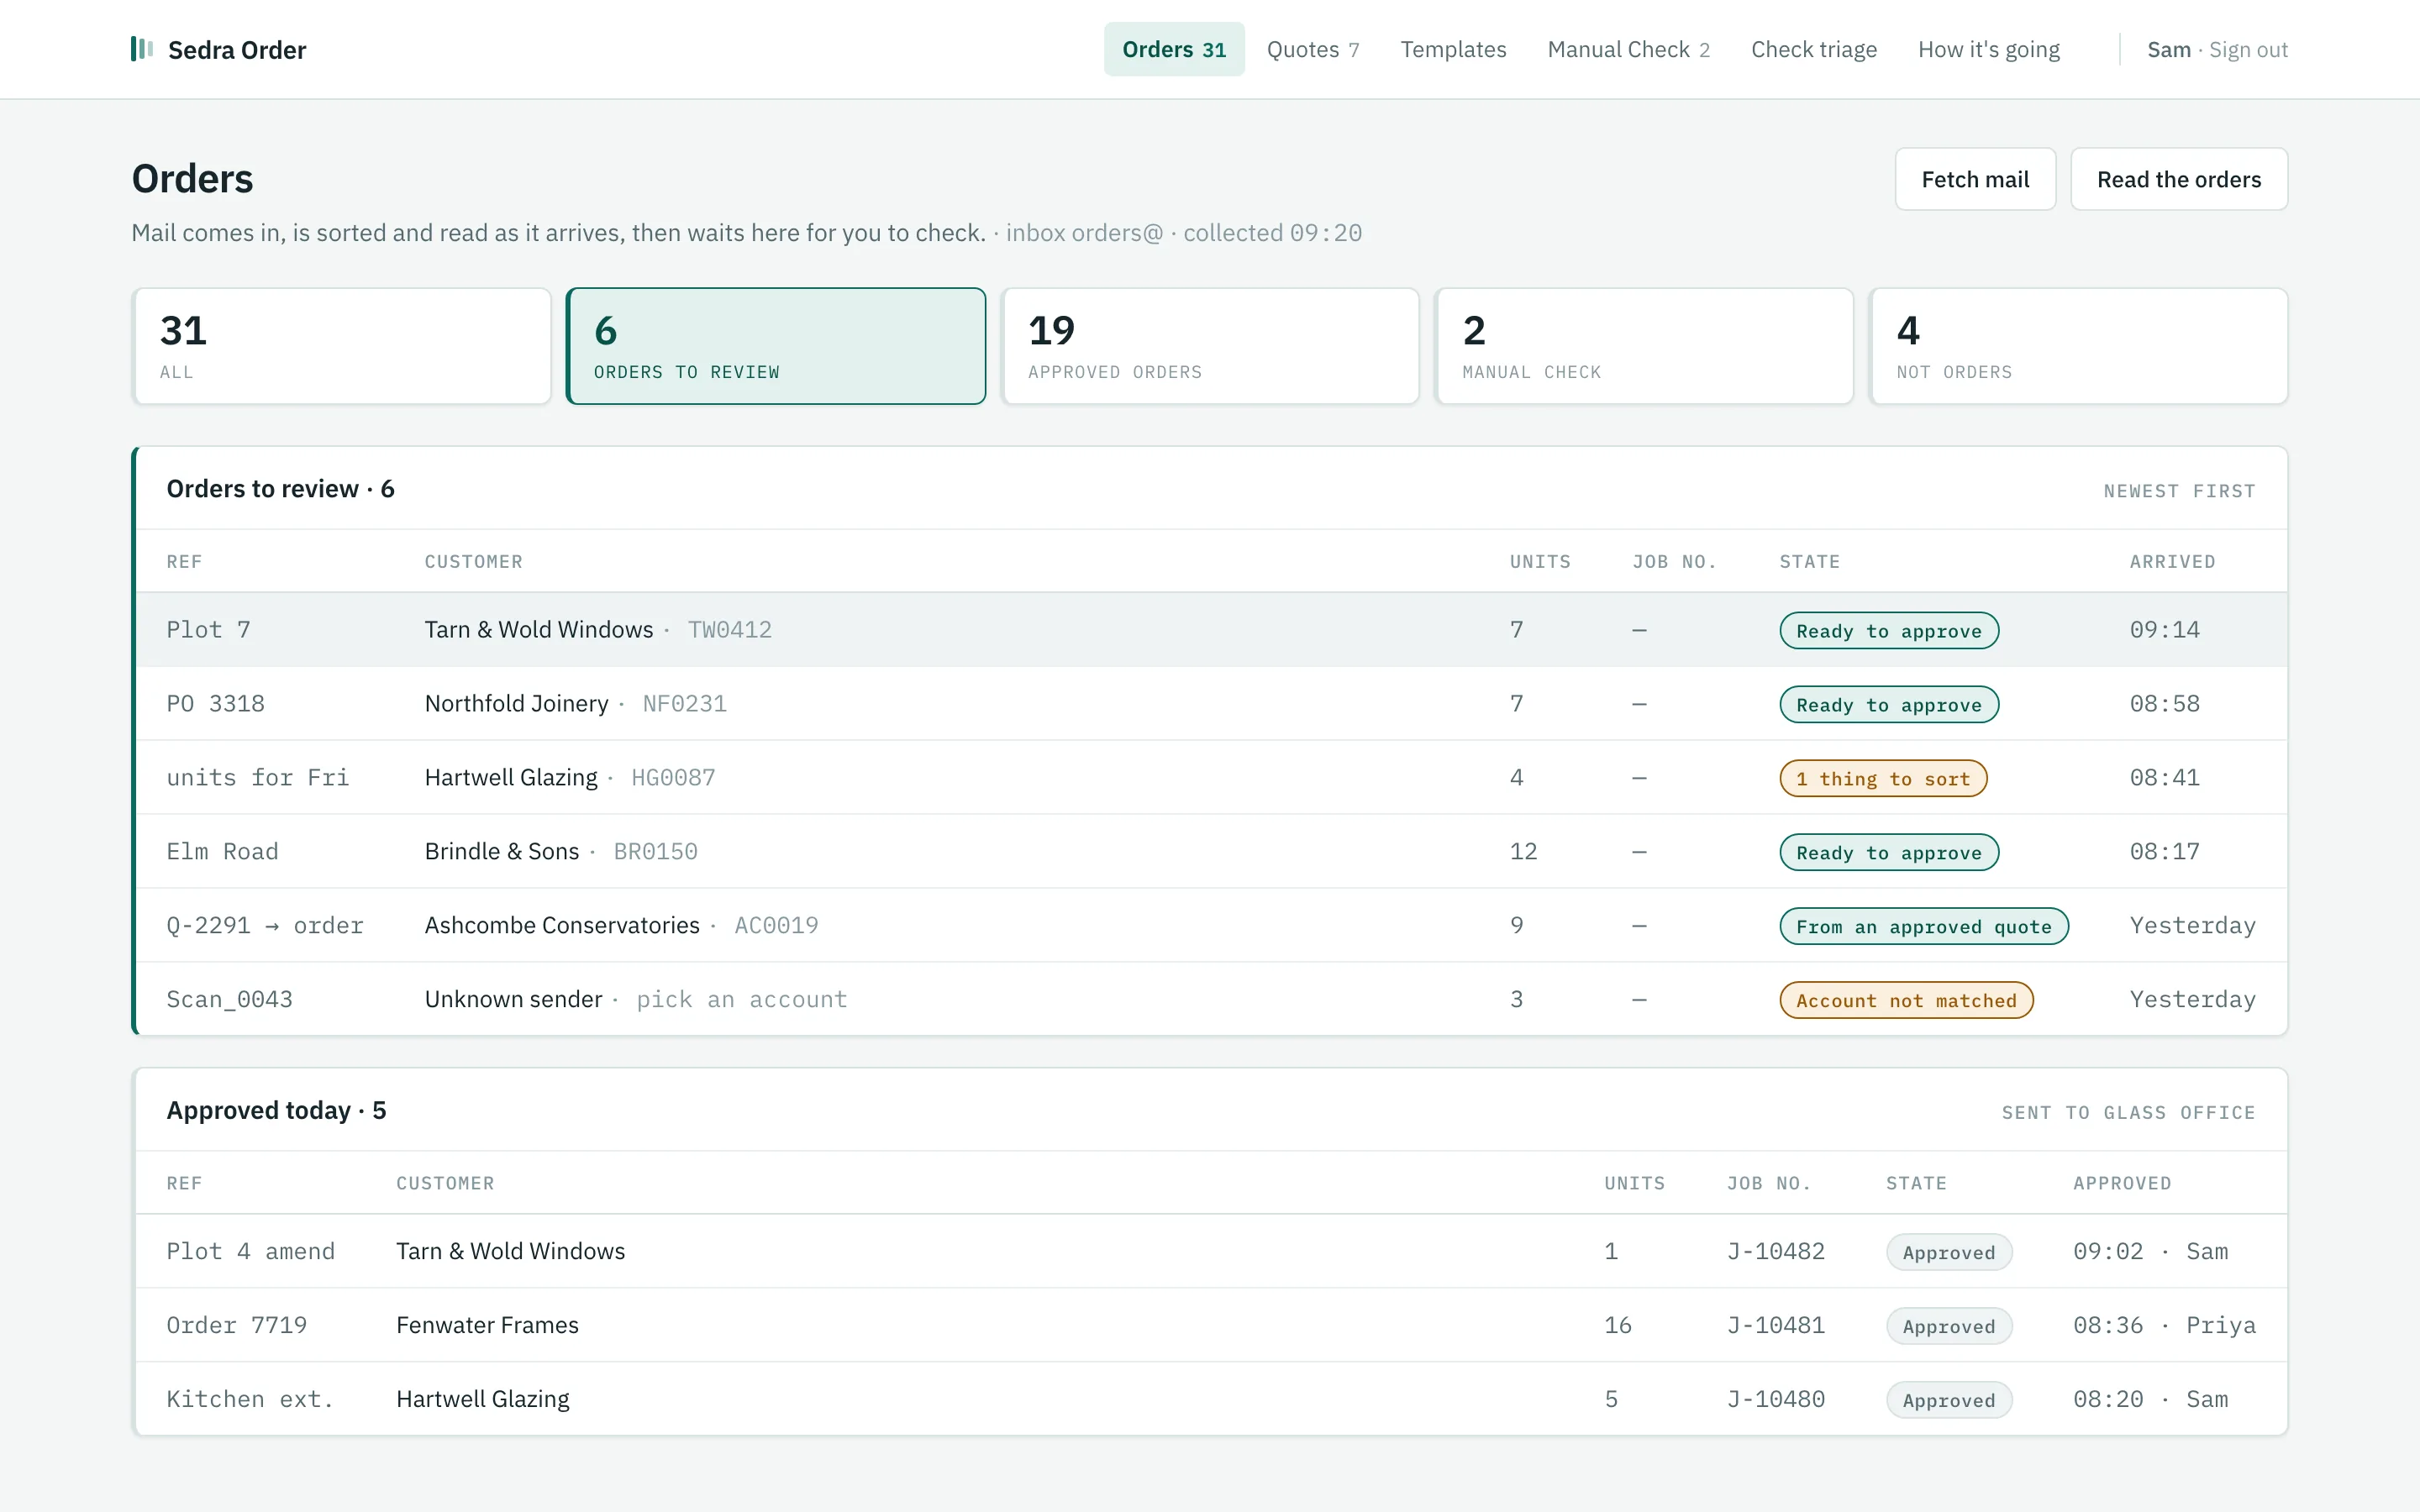Click Northfold Joinery Ready to approve badge

click(1889, 705)
